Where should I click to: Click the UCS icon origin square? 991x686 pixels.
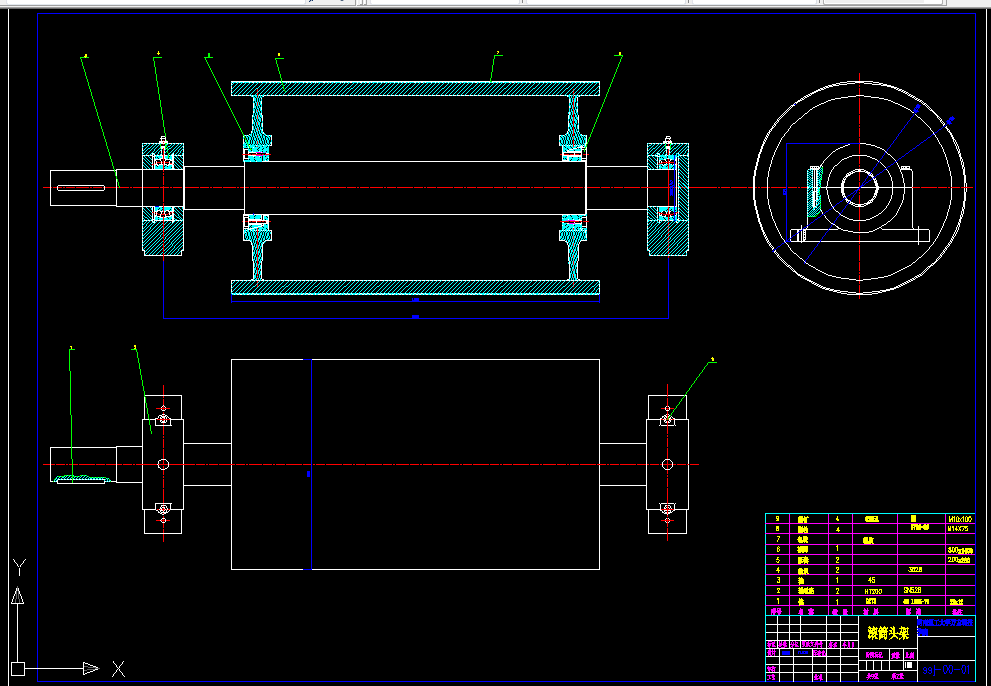[x=18, y=668]
